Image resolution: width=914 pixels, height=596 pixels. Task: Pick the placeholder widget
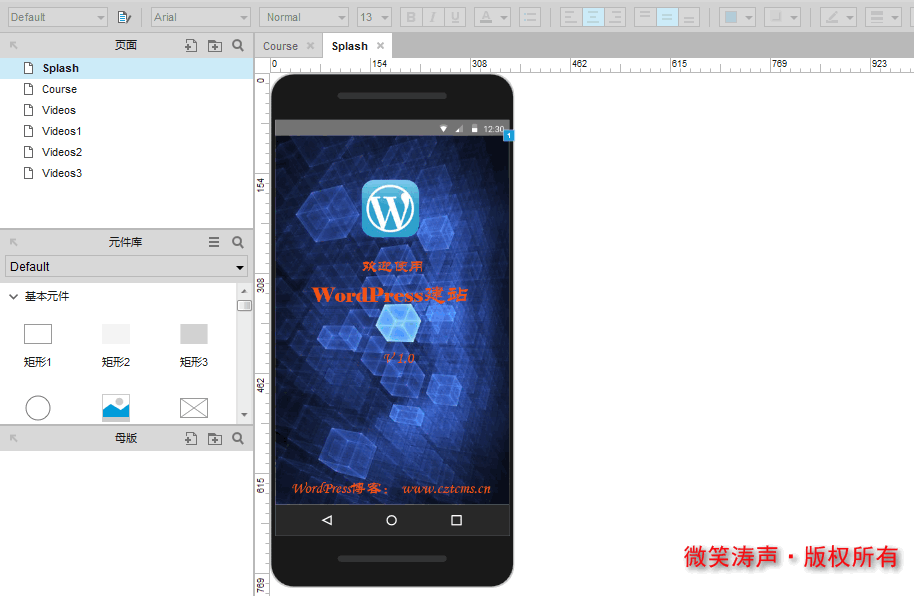(x=194, y=408)
